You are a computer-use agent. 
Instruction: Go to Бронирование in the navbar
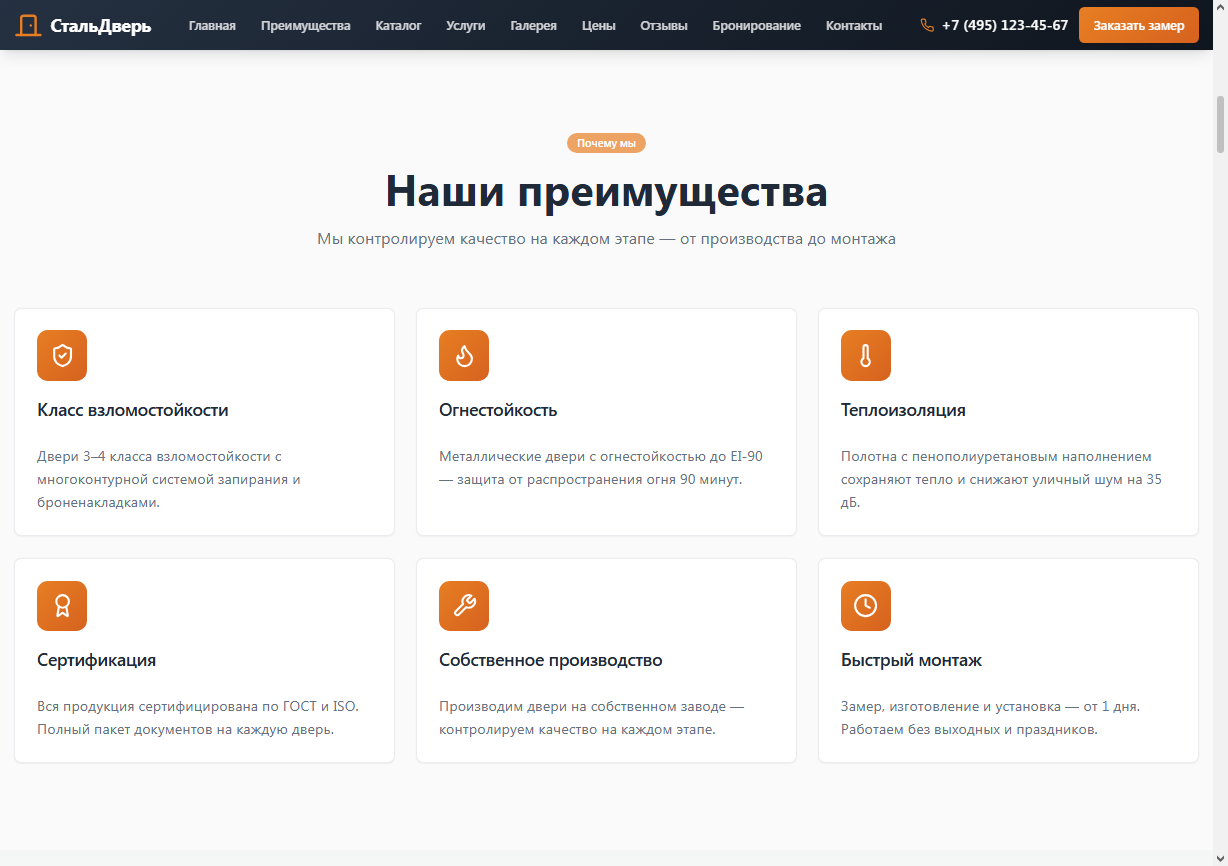757,25
